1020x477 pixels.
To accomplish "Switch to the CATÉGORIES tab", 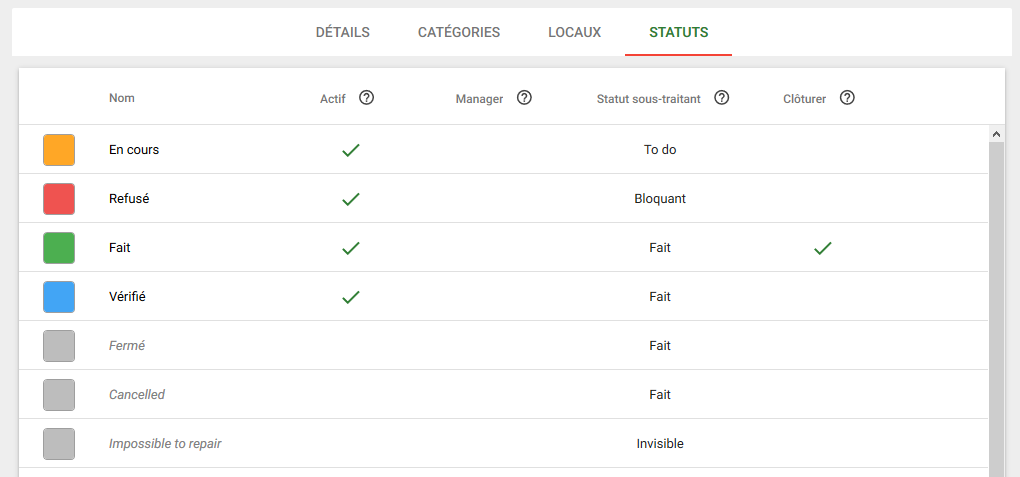I will [459, 33].
